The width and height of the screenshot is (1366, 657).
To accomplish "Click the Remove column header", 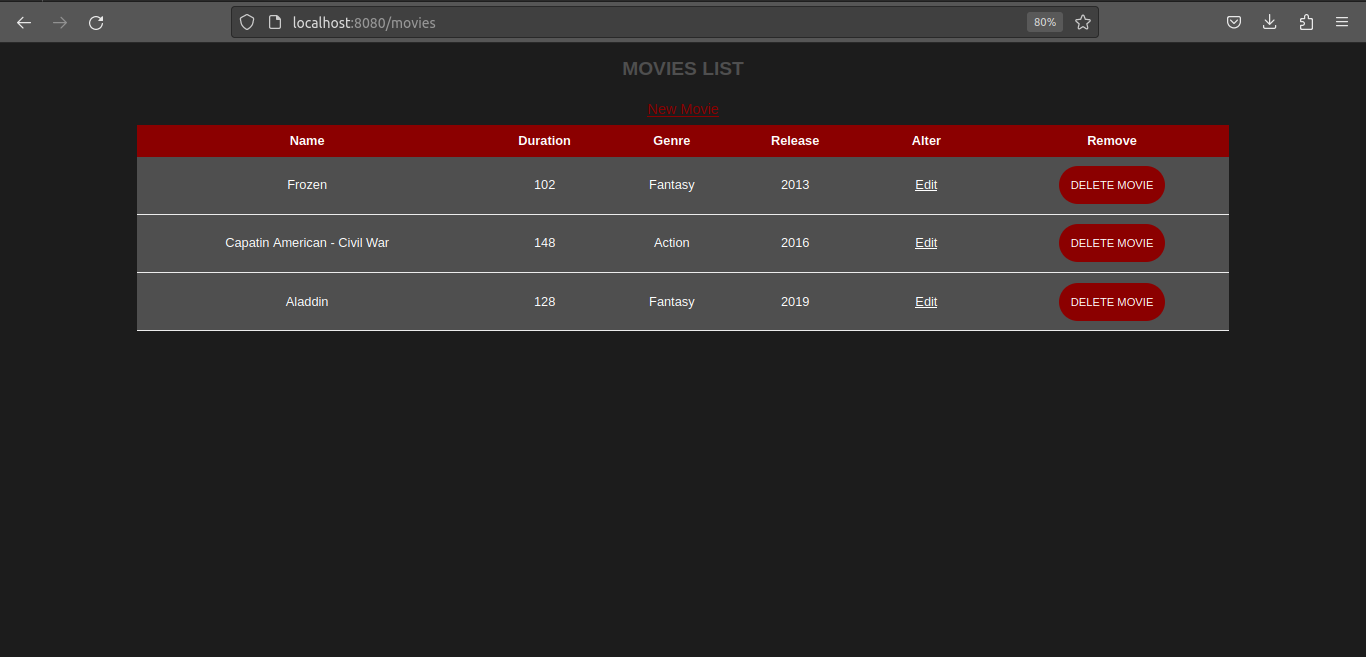I will tap(1112, 141).
